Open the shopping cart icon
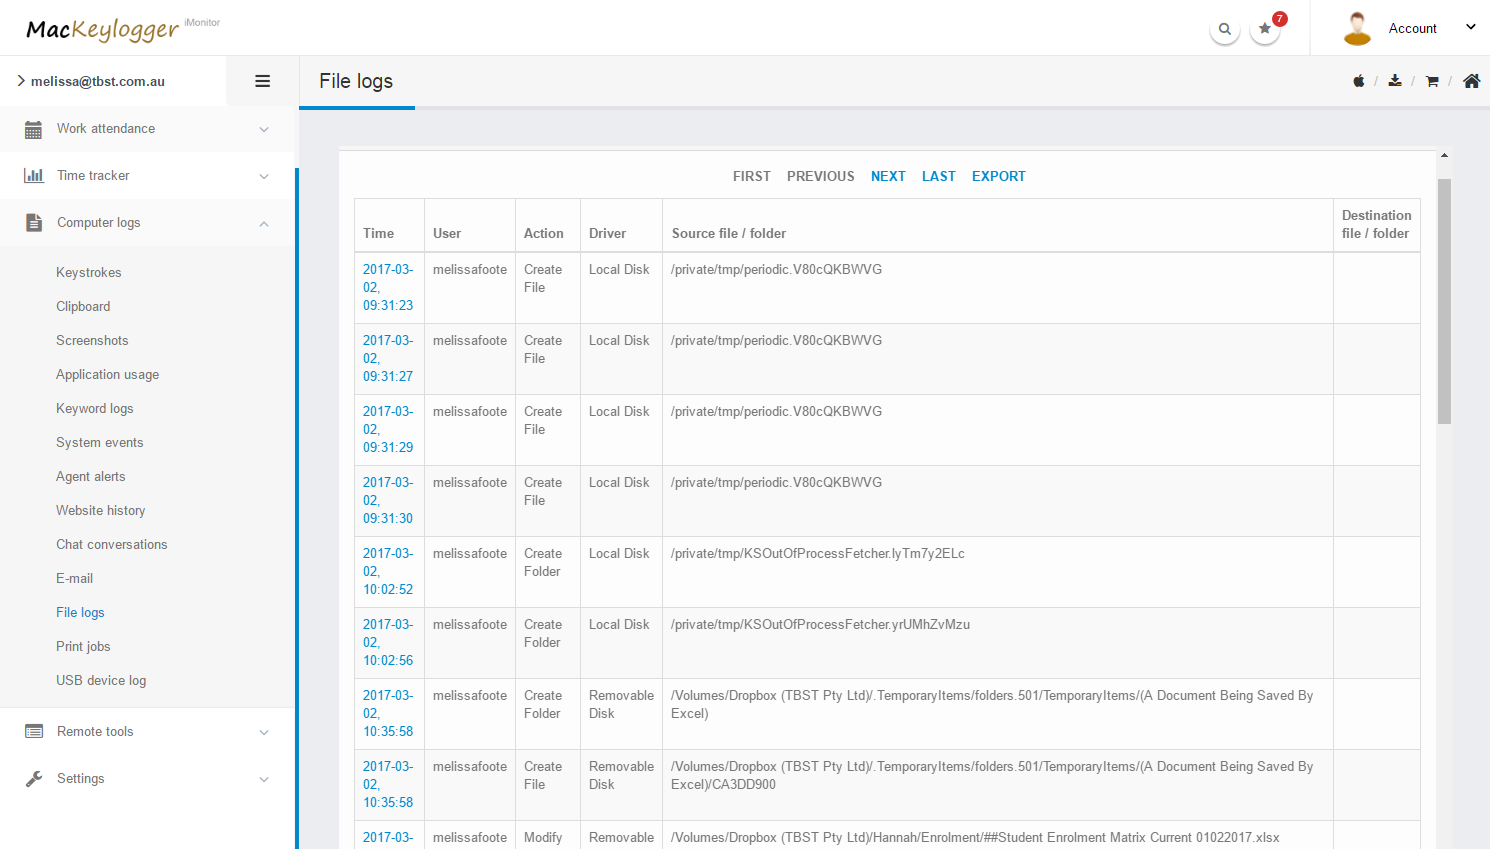 click(x=1432, y=81)
